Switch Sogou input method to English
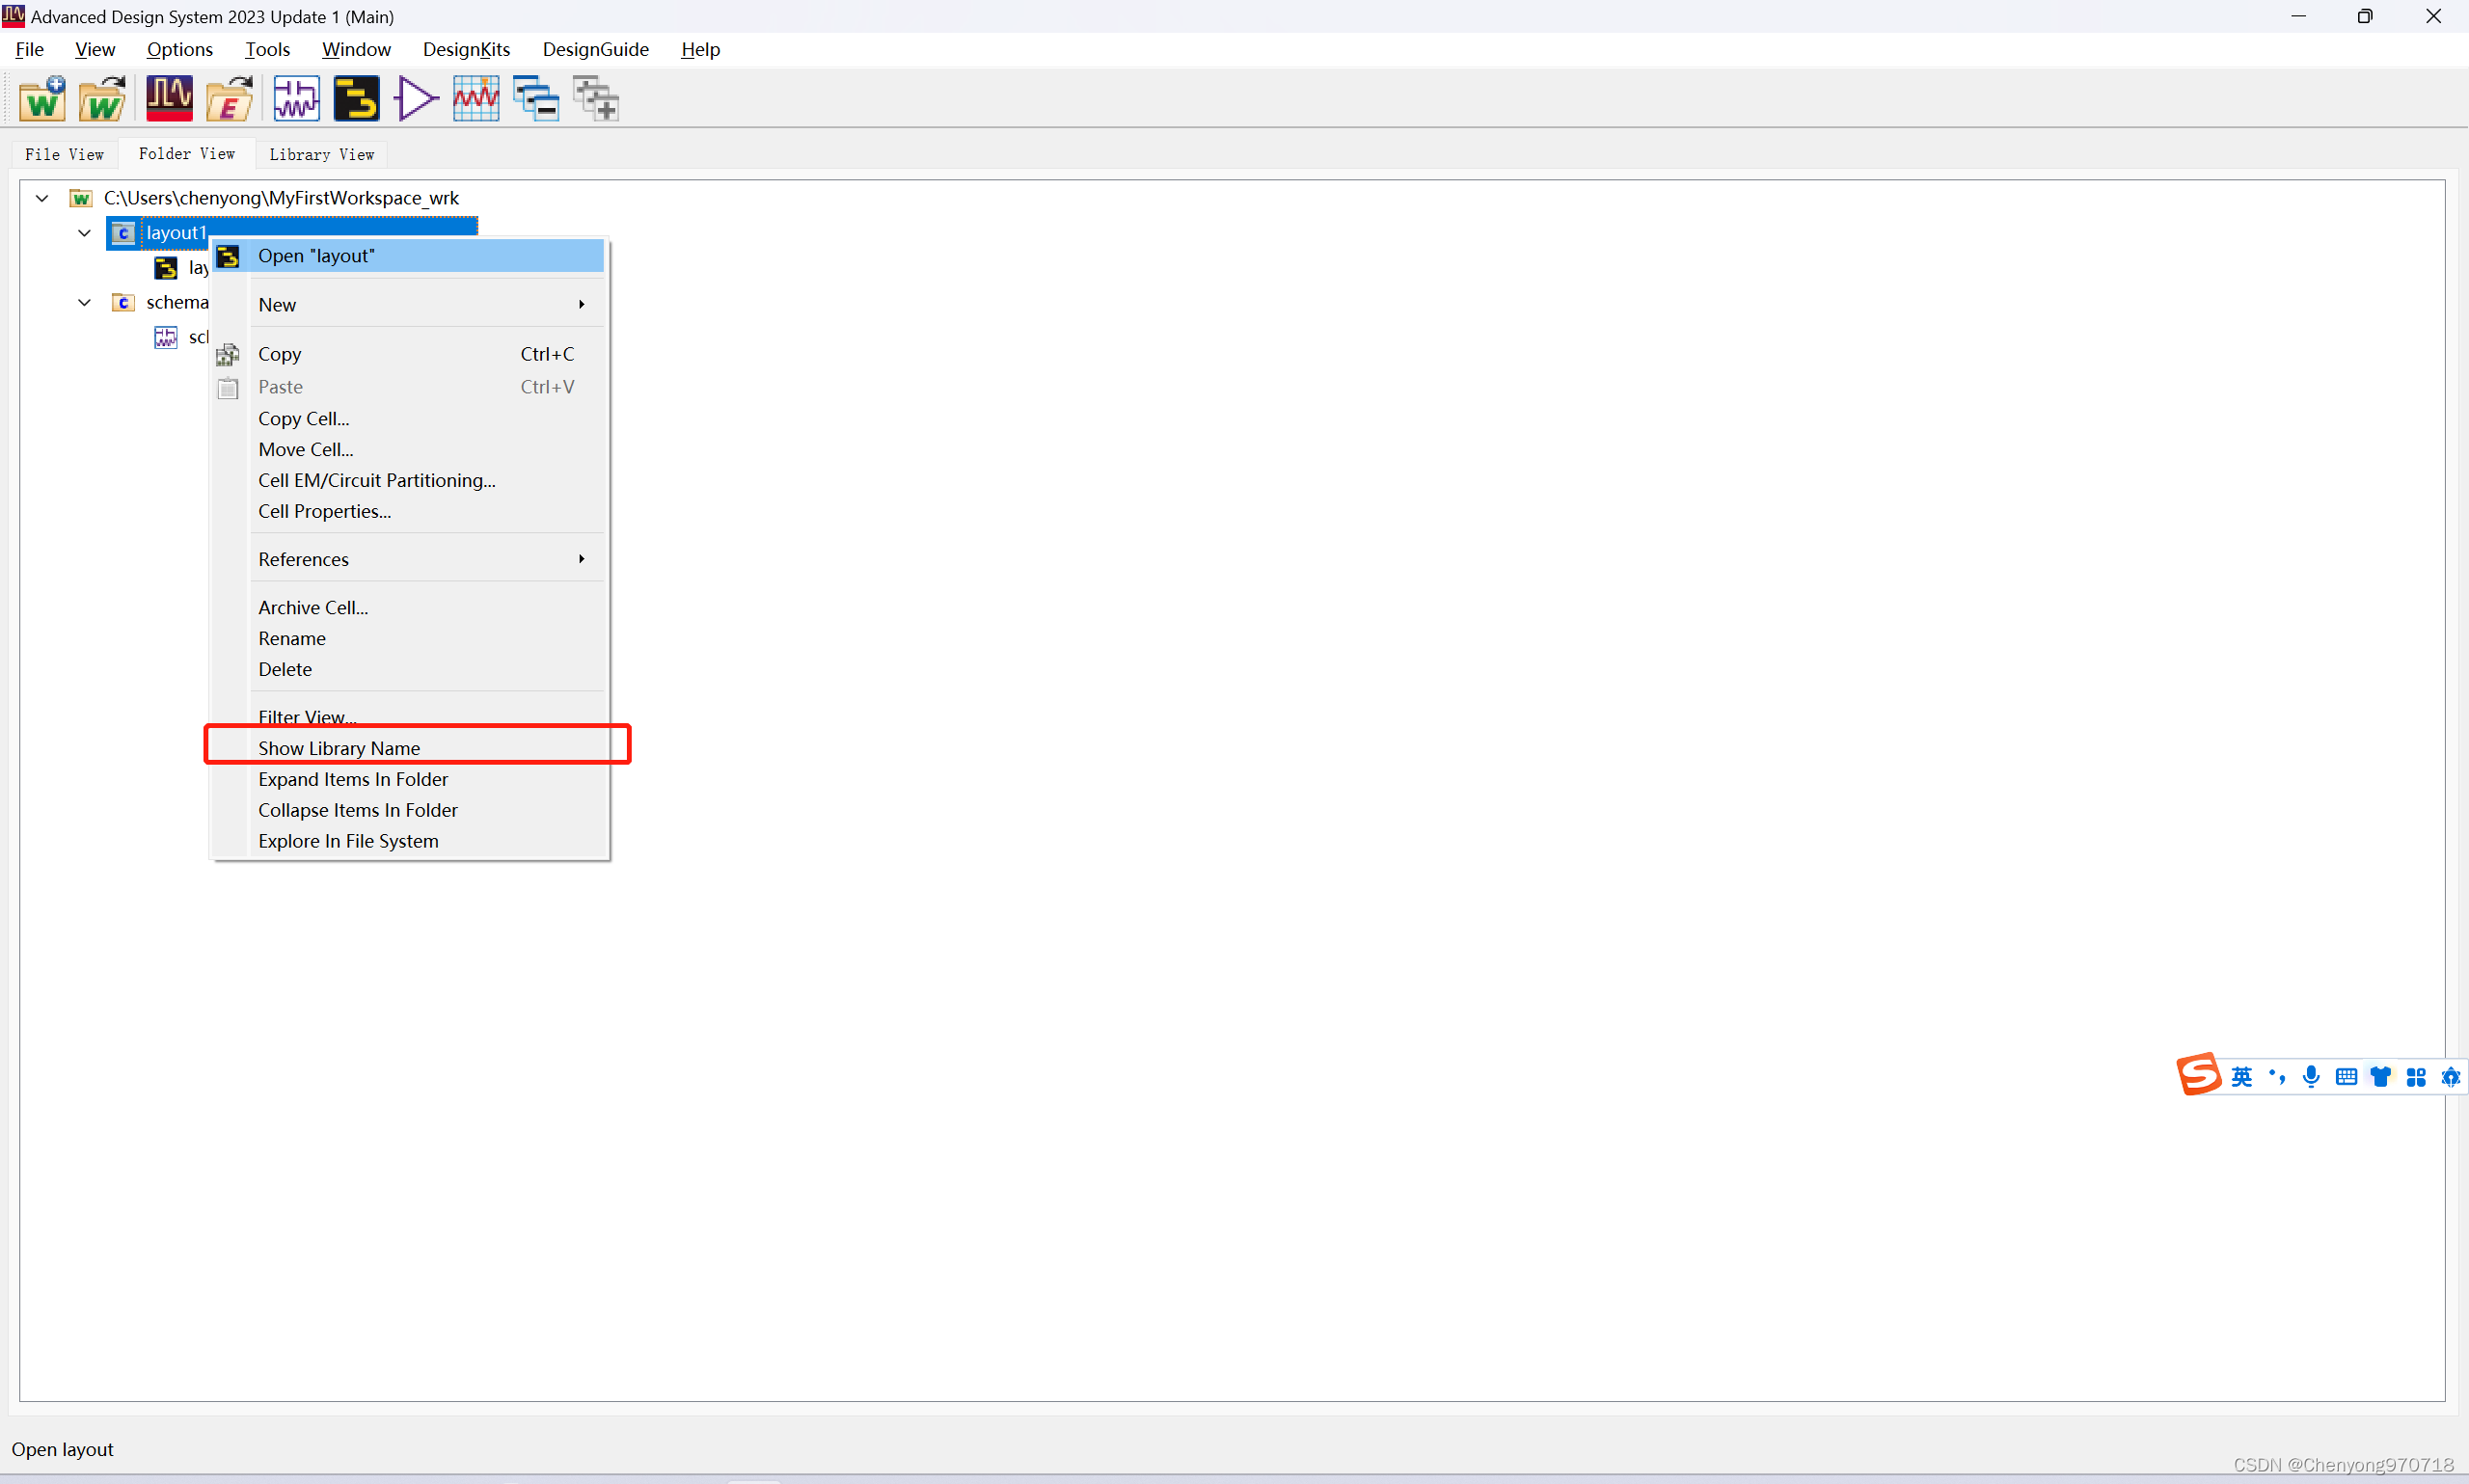 (x=2243, y=1076)
